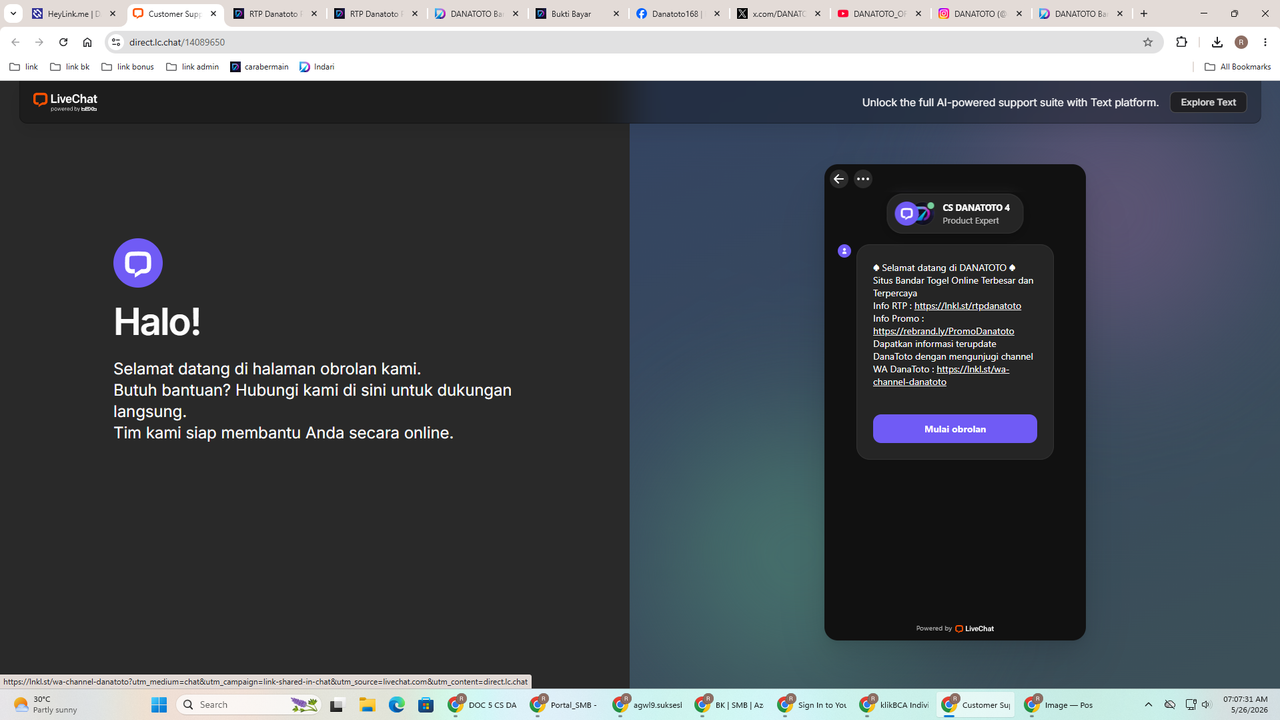Open a new browser tab
The image size is (1280, 720).
coord(1144,14)
